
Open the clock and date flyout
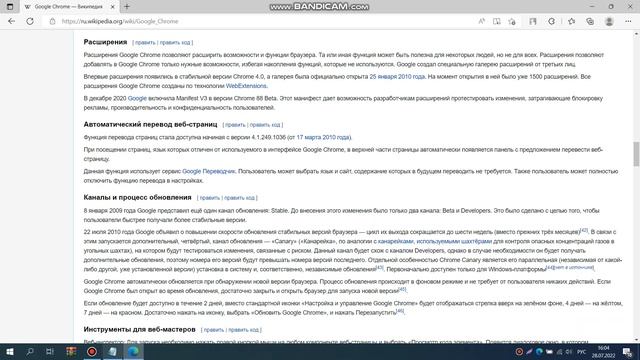click(x=604, y=352)
